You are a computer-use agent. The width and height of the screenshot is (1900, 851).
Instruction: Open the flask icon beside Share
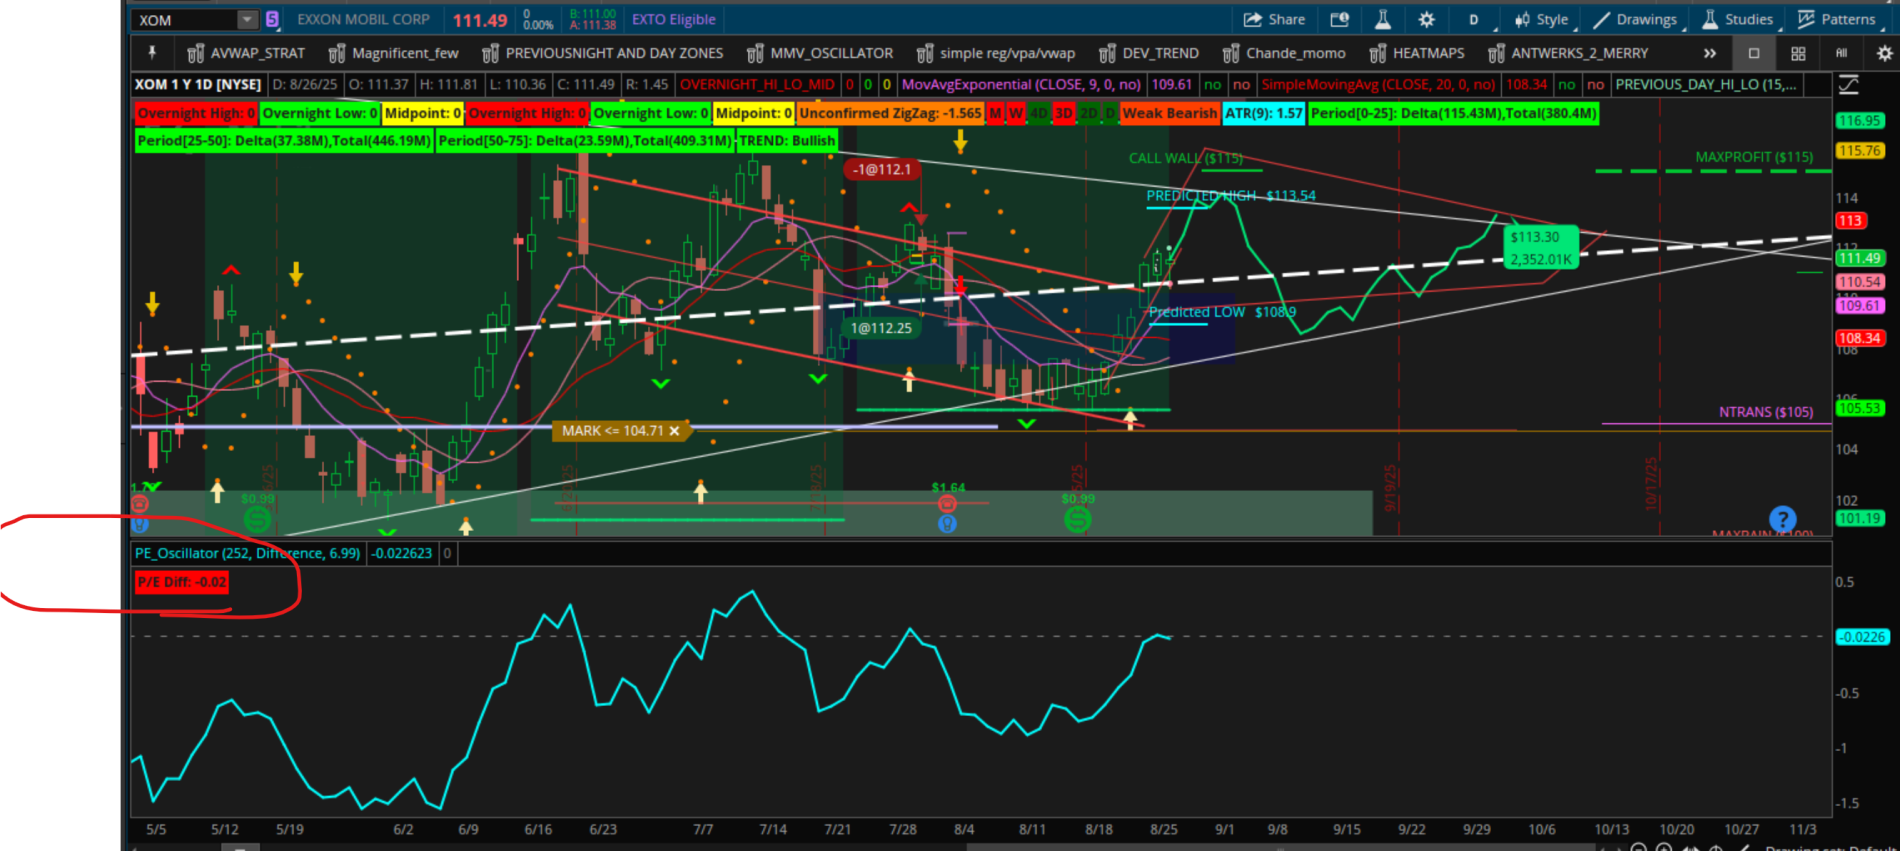click(1383, 20)
